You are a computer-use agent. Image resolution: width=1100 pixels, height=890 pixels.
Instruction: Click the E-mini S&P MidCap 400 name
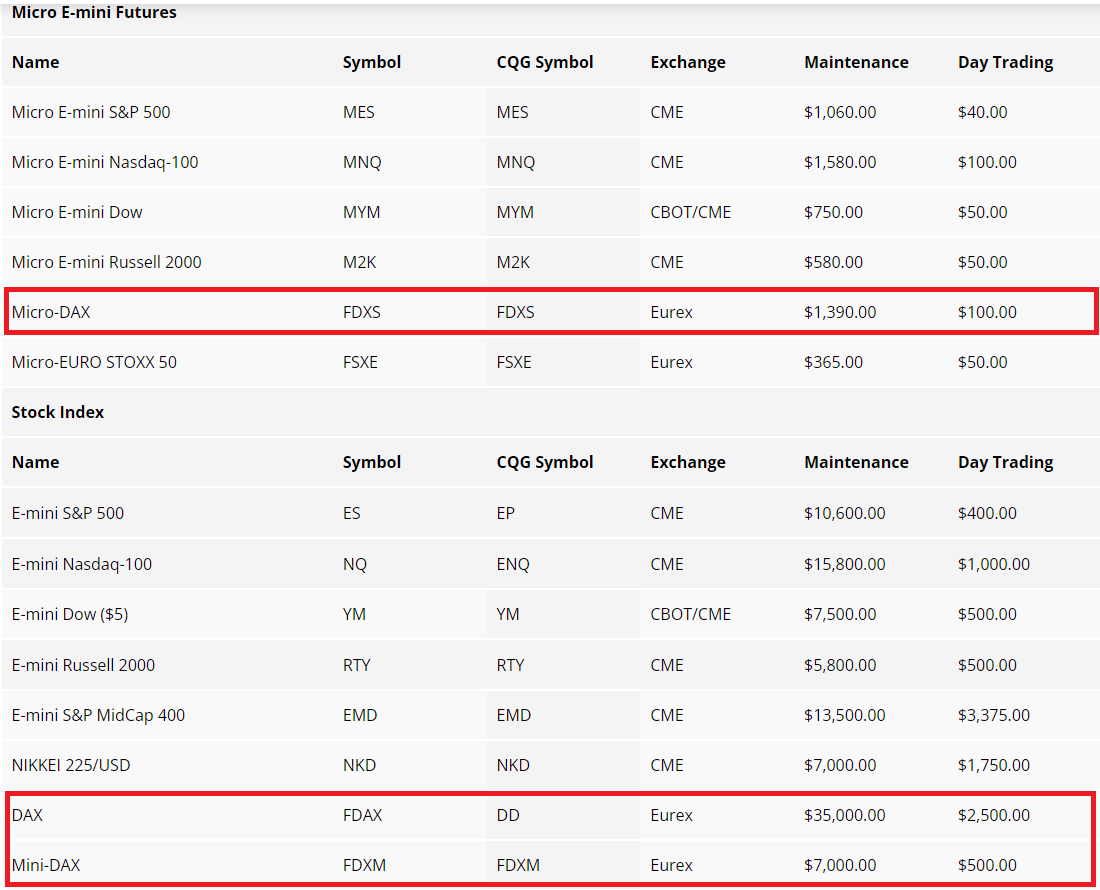[x=98, y=715]
